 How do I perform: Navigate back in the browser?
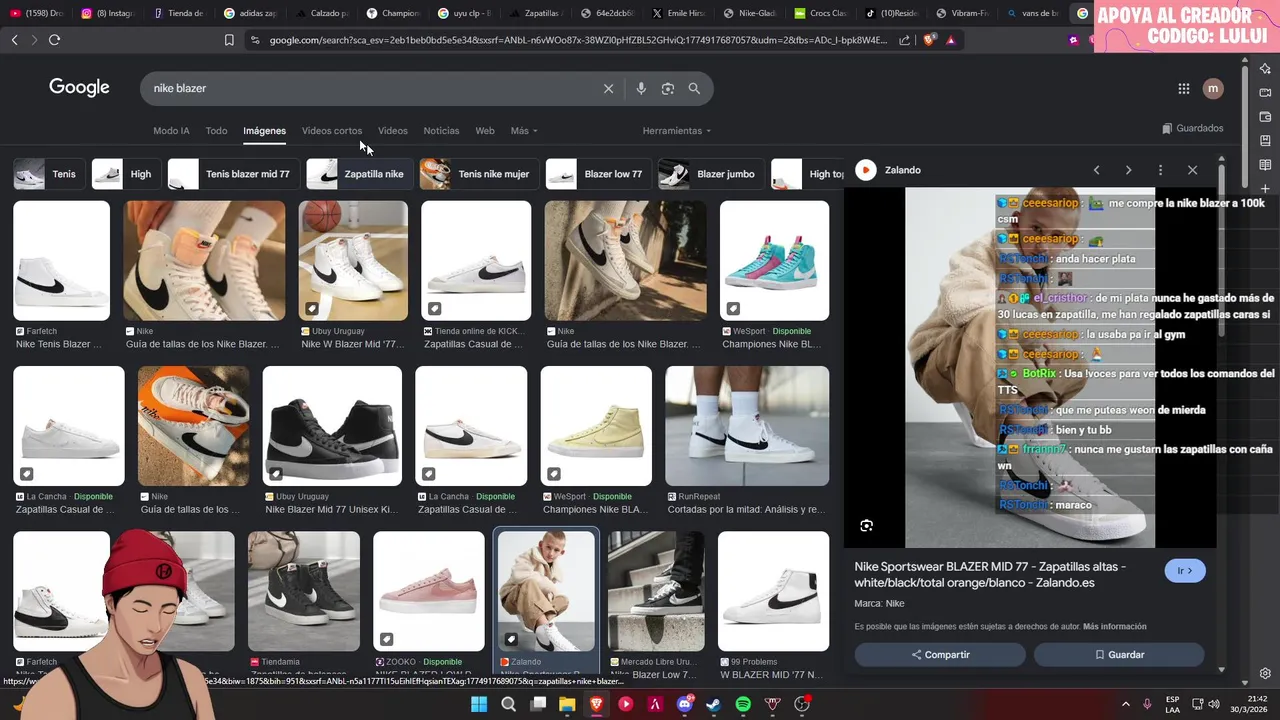(x=14, y=40)
